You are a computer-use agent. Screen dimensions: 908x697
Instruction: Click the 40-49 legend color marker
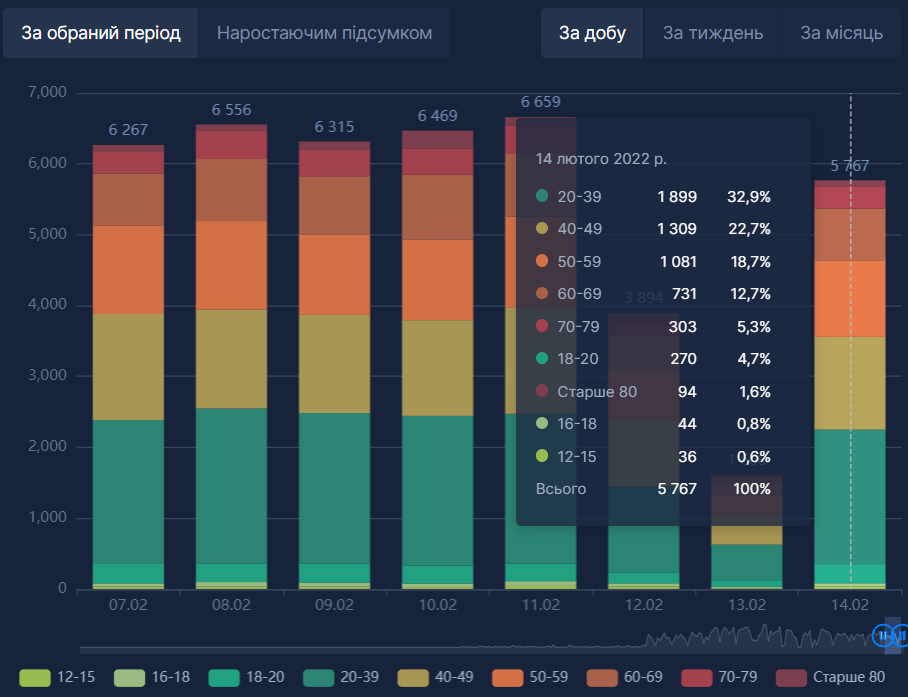[x=413, y=677]
